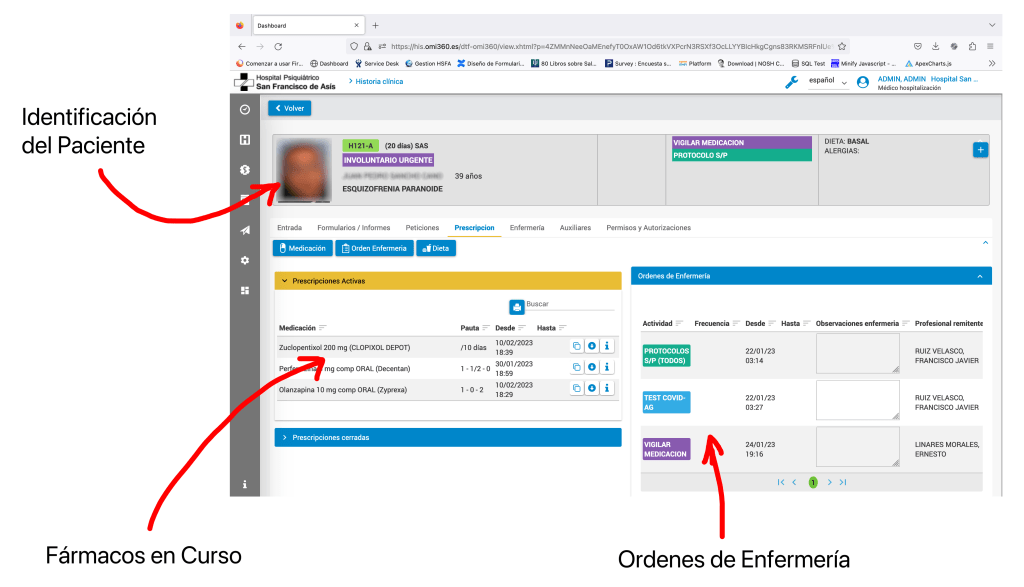Screen dimensions: 1024x587
Task: Open info icon for Zuclopentixol prescription
Action: pos(607,346)
